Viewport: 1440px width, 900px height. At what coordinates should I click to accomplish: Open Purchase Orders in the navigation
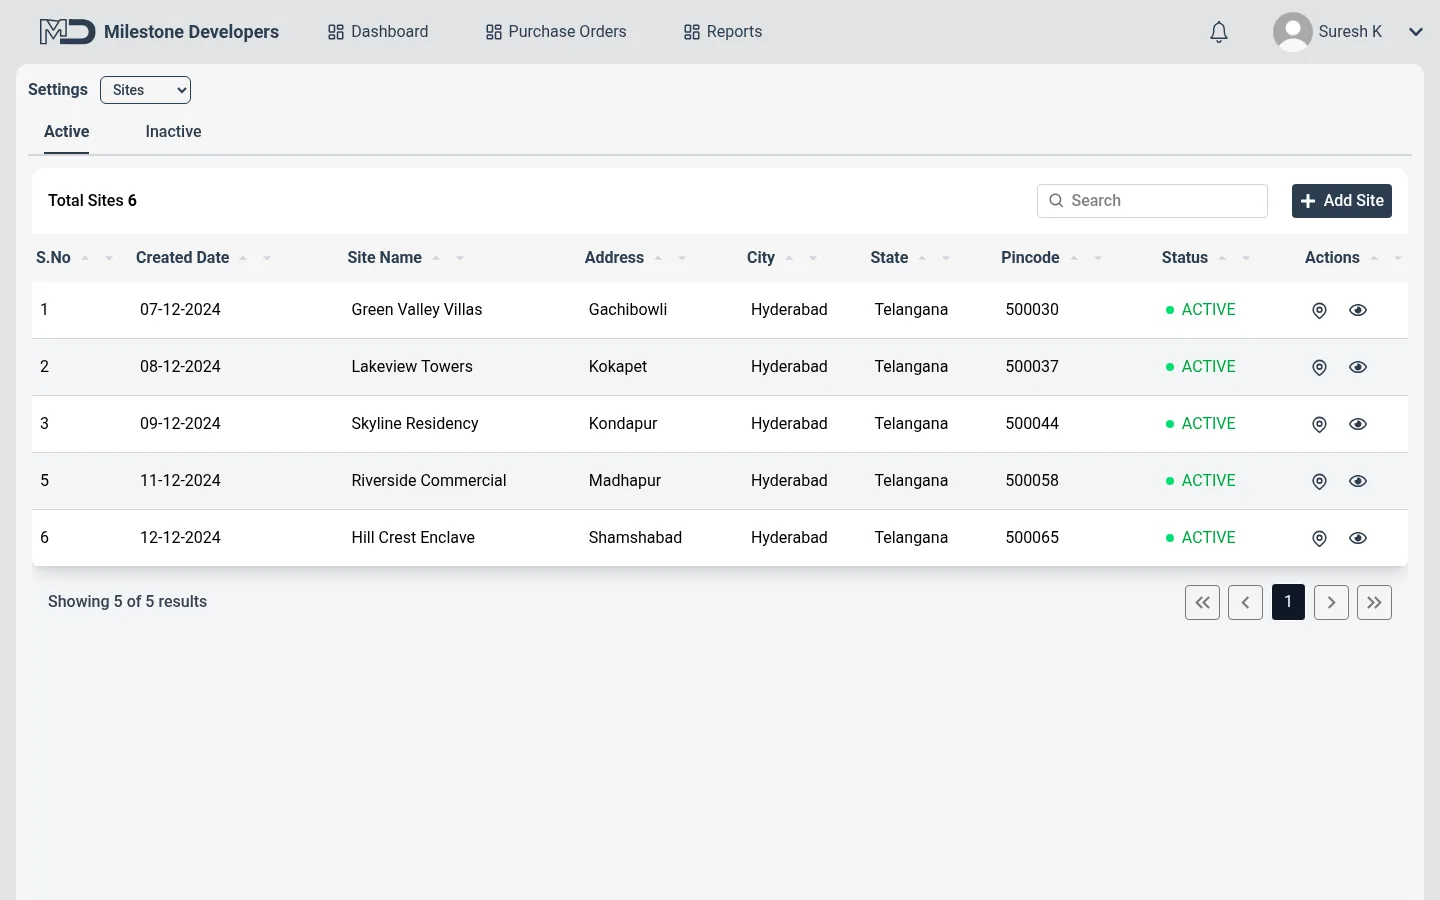556,32
